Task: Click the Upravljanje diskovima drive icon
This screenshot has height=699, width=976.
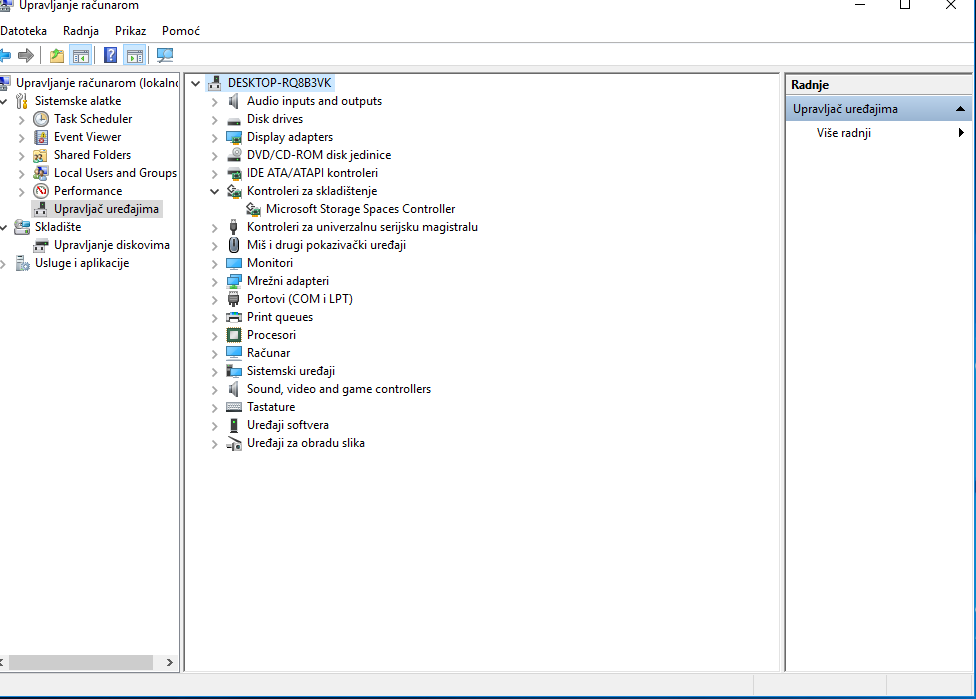Action: 41,245
